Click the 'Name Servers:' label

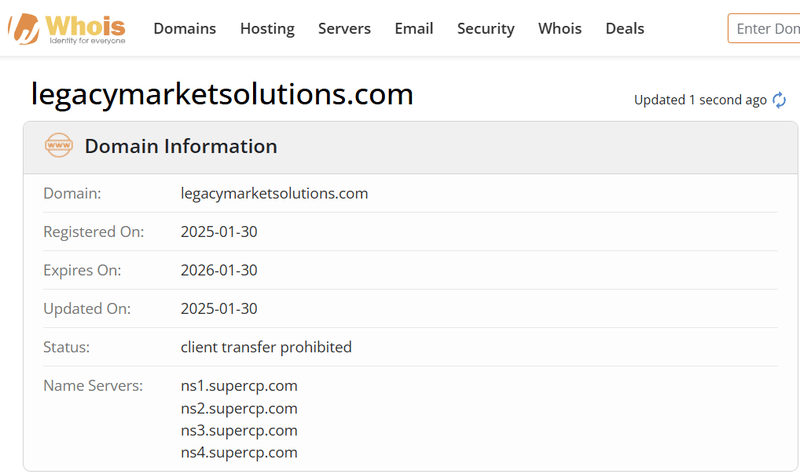(x=93, y=386)
